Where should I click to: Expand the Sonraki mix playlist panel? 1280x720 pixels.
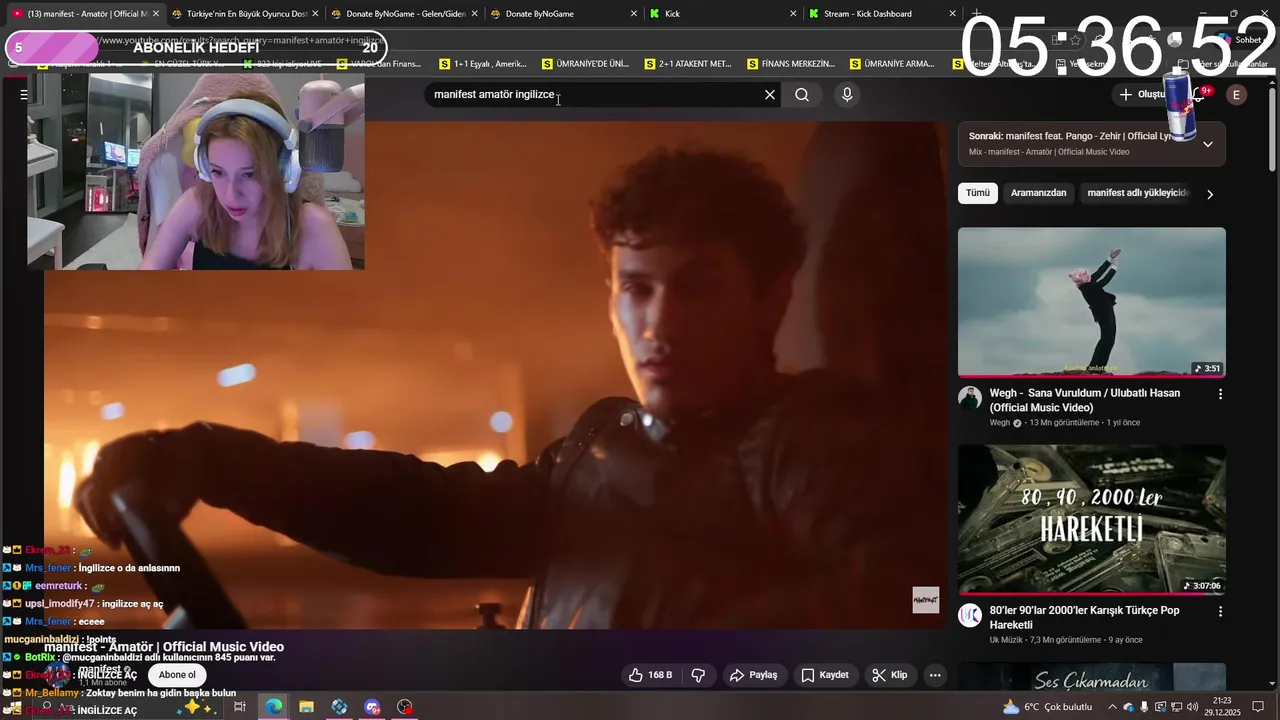click(x=1207, y=144)
